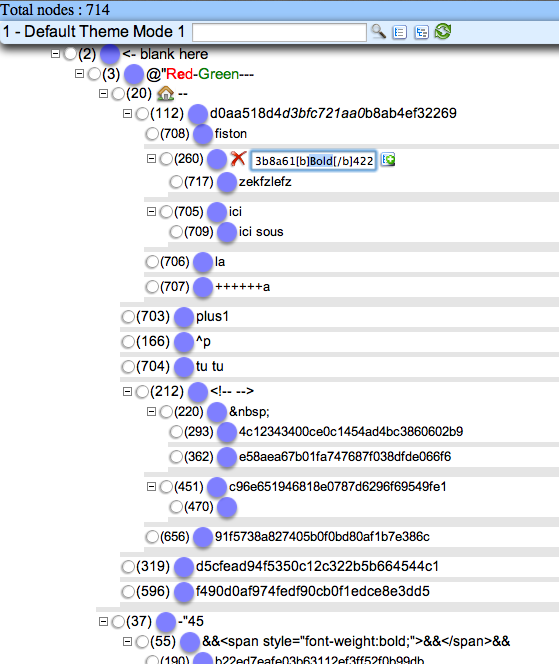Viewport: 559px width, 664px height.
Task: Select radio button for node (20)
Action: [x=118, y=94]
